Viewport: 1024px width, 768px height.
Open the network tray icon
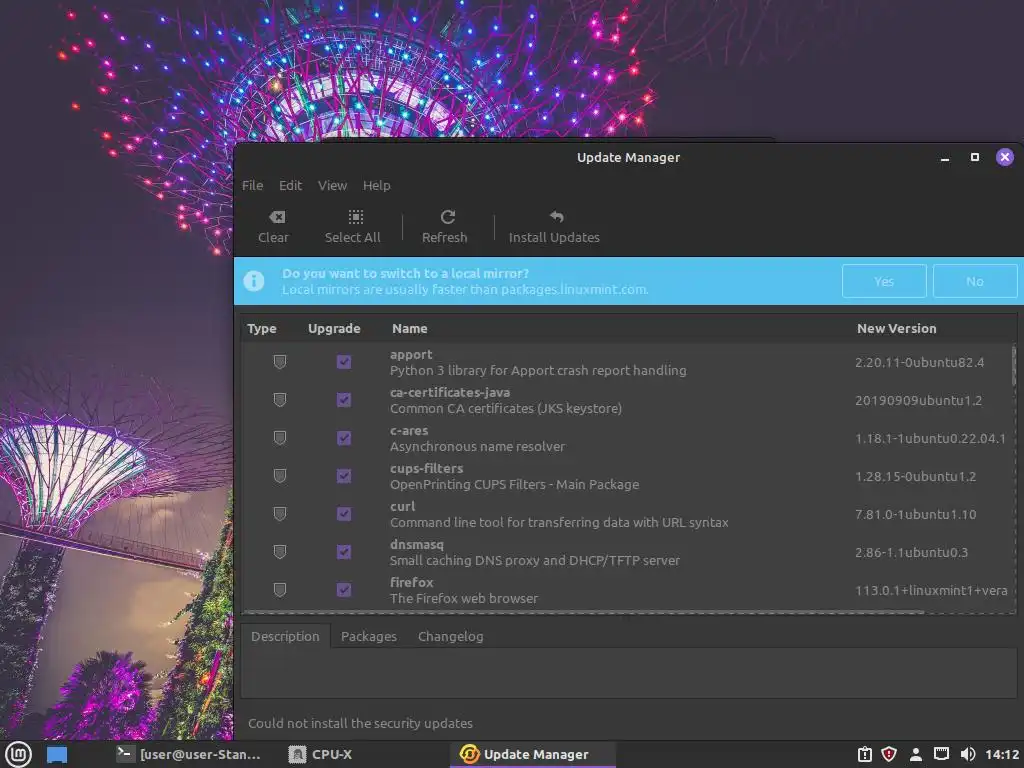(941, 754)
